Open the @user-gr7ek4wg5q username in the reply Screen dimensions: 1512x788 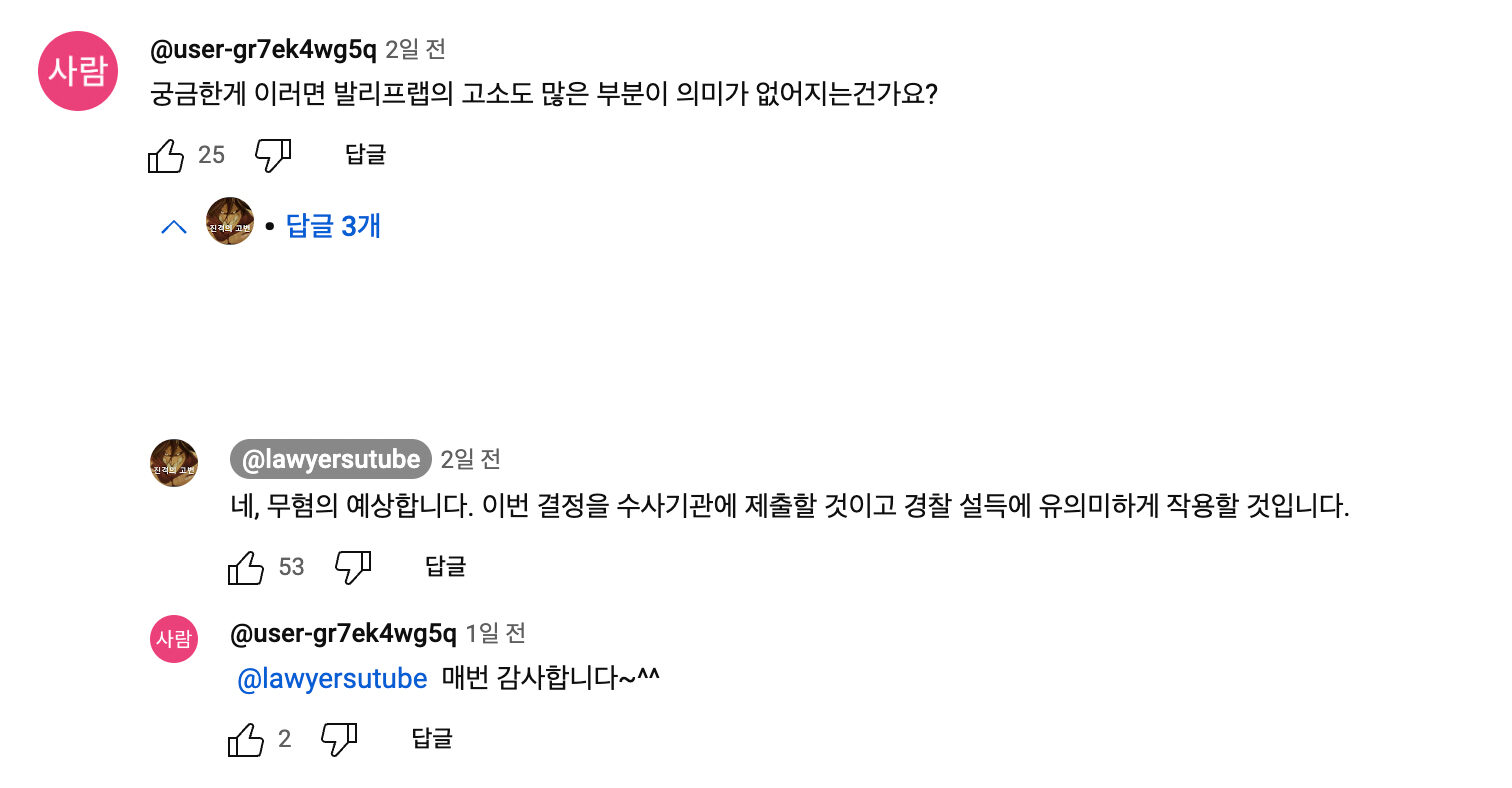point(343,633)
